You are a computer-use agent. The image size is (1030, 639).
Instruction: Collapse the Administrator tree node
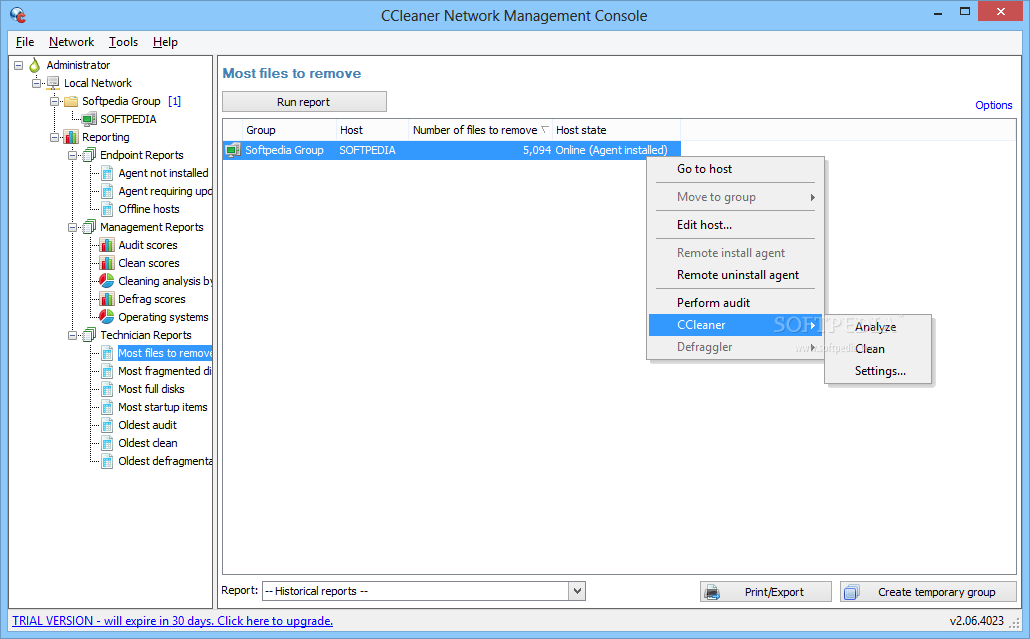coord(18,65)
